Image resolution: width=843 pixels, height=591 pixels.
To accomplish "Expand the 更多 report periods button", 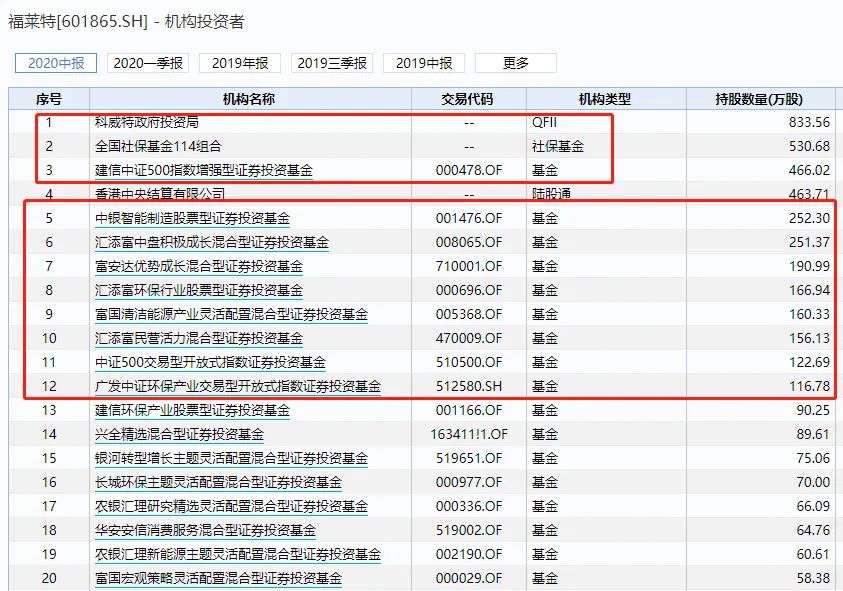I will click(x=516, y=63).
